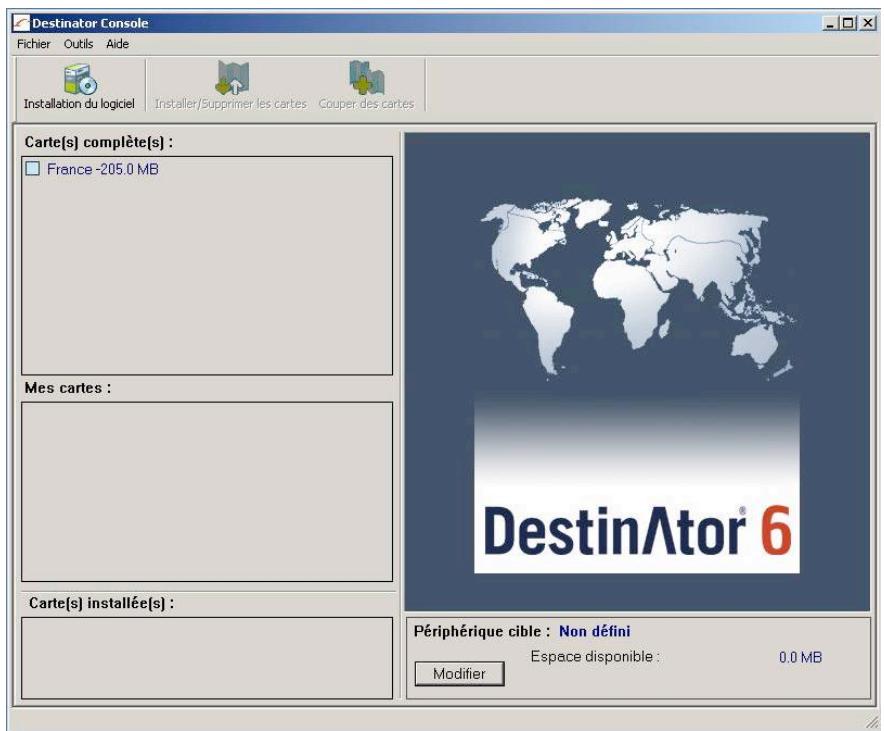The height and width of the screenshot is (731, 884).
Task: Select the France -205.0 MB map entry text
Action: click(x=103, y=169)
